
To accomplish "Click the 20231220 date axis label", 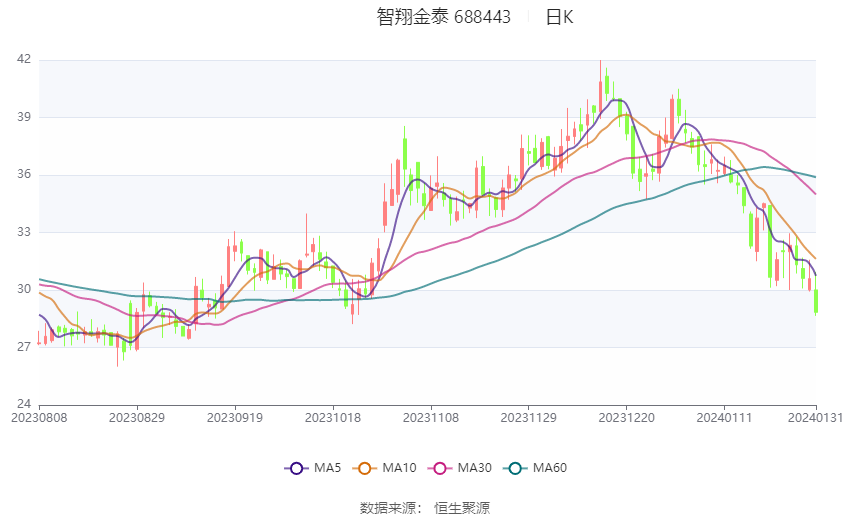I will point(627,418).
